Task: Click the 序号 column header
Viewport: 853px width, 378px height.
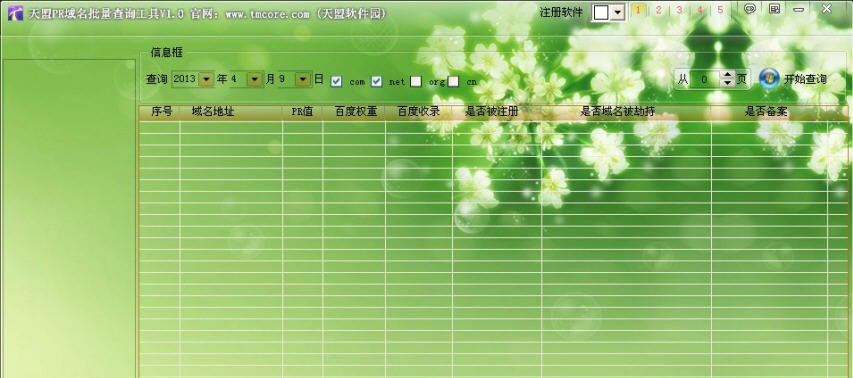Action: tap(161, 112)
